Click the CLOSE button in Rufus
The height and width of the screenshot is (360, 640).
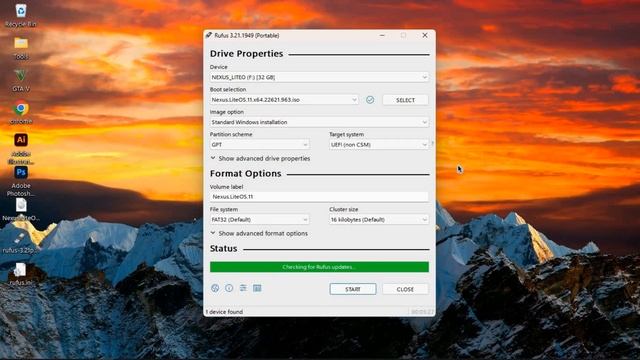tap(405, 289)
